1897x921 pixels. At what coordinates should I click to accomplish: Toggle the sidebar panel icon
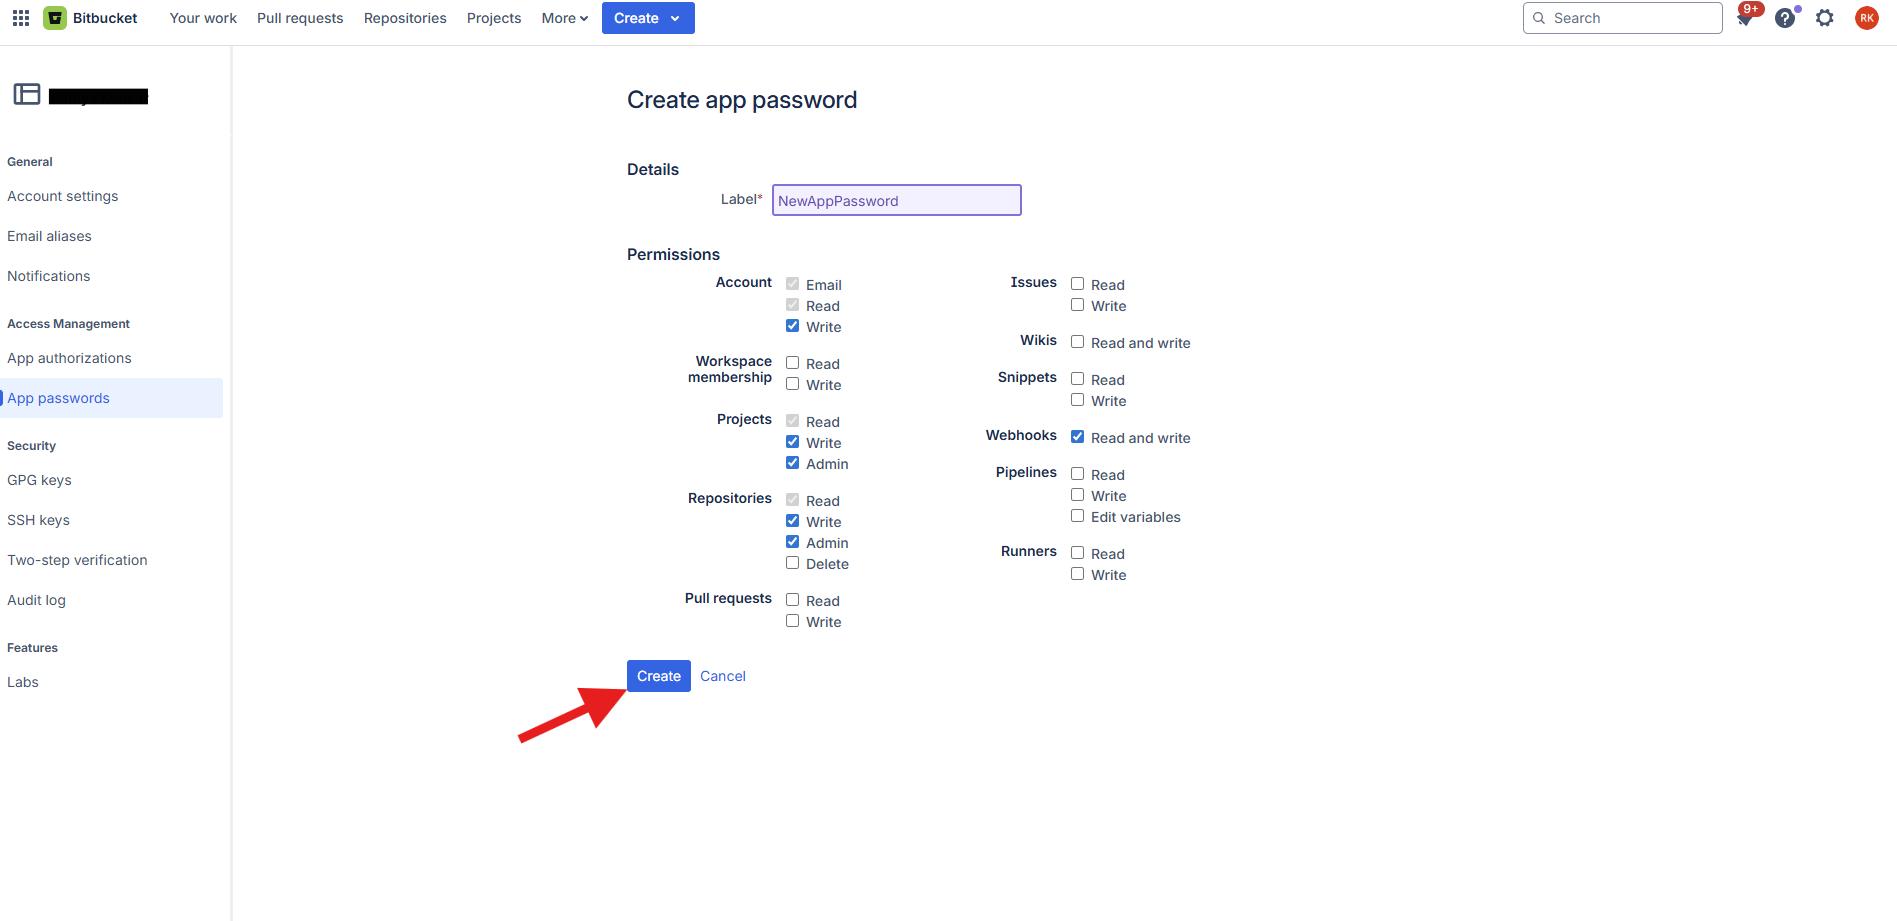pyautogui.click(x=27, y=94)
